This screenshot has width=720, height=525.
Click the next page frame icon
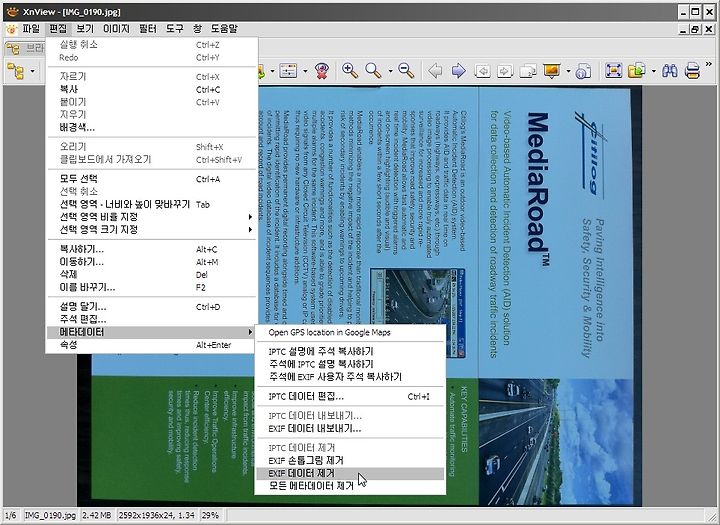[x=505, y=71]
